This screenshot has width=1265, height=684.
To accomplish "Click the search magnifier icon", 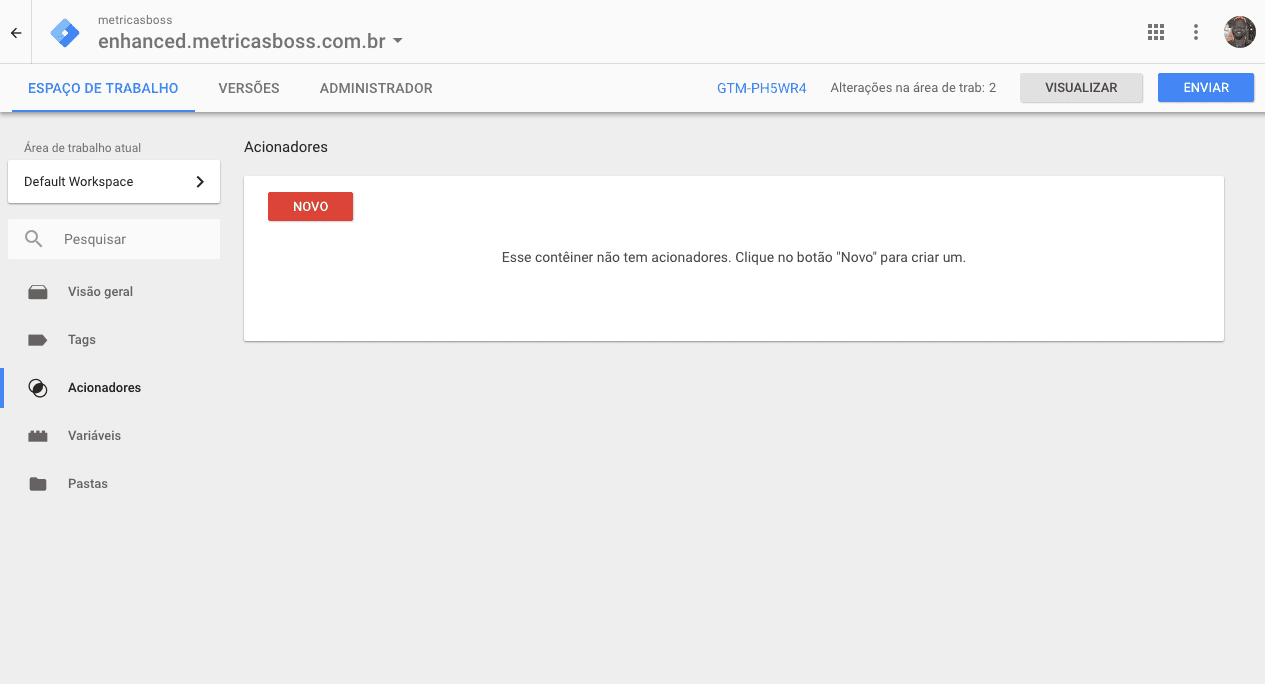I will click(34, 239).
